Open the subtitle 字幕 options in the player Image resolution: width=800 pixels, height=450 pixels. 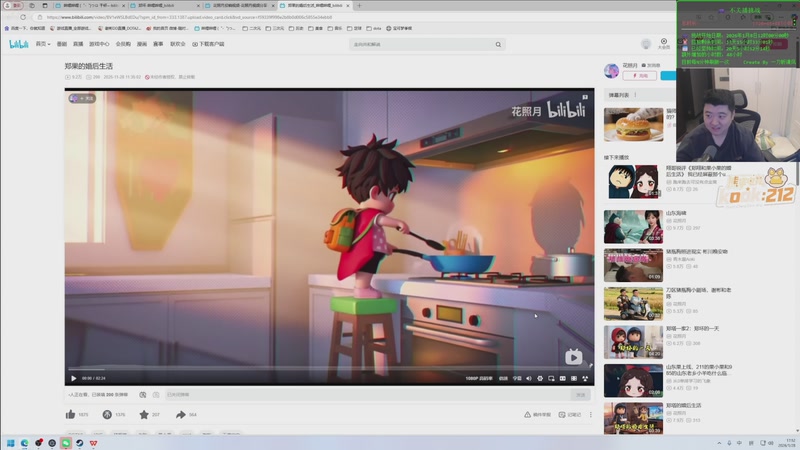point(517,379)
